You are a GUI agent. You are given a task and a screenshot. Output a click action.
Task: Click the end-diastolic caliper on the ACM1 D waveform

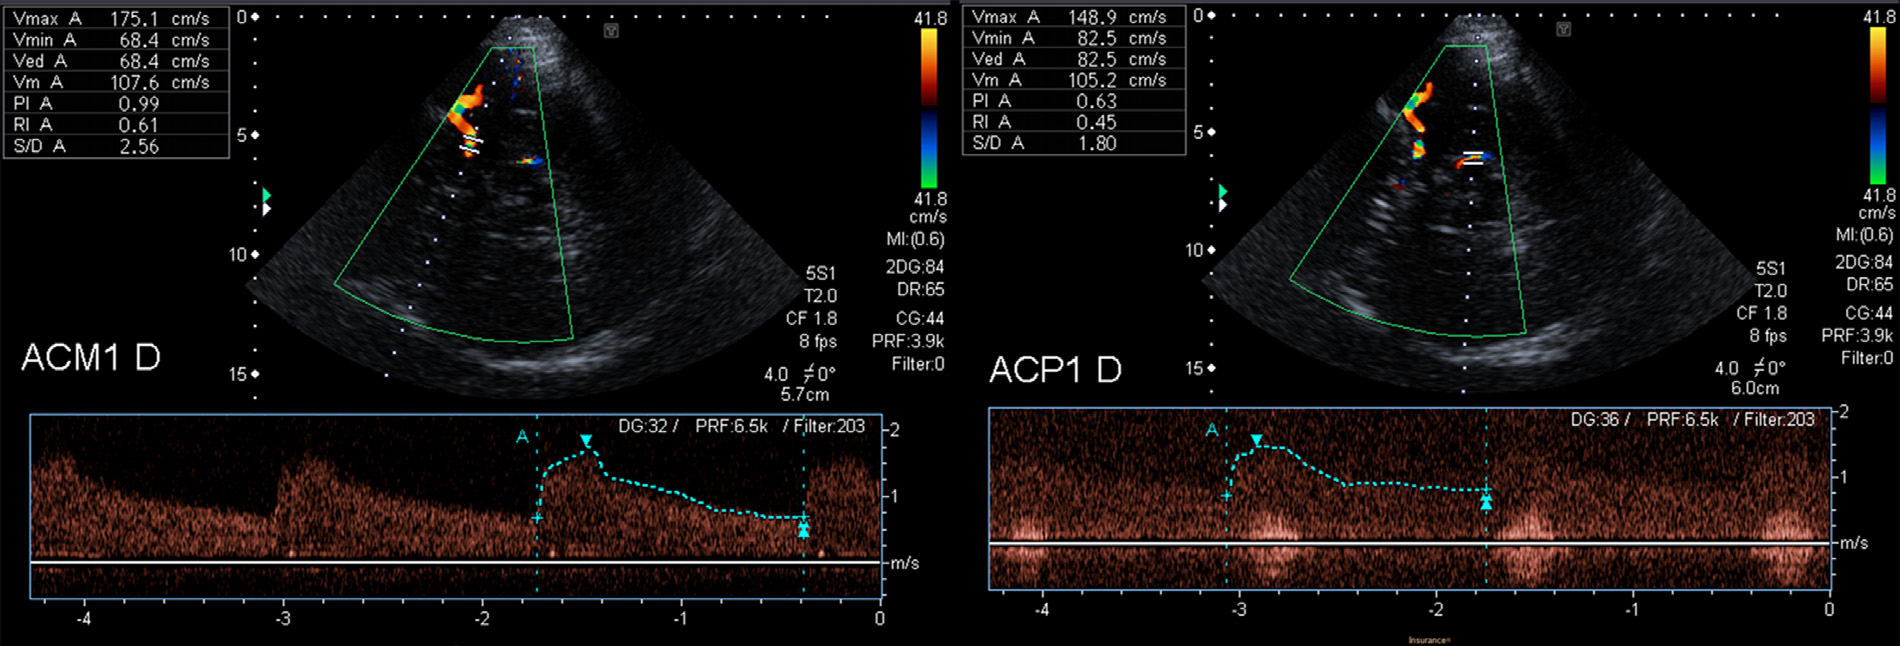point(803,529)
